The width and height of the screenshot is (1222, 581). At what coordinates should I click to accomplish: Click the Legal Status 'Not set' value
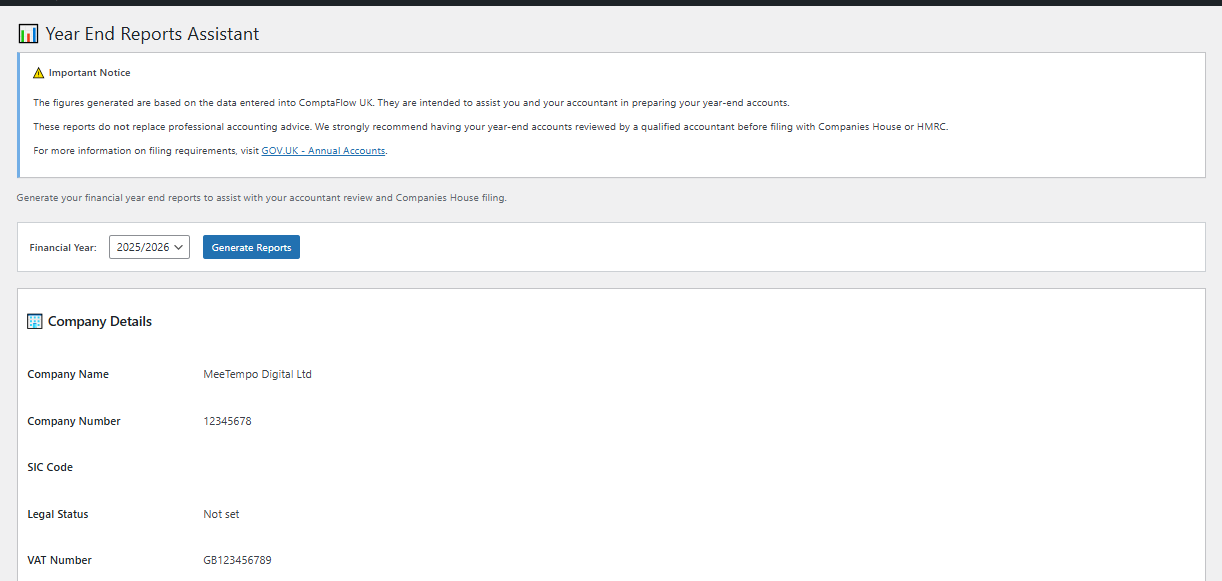221,514
